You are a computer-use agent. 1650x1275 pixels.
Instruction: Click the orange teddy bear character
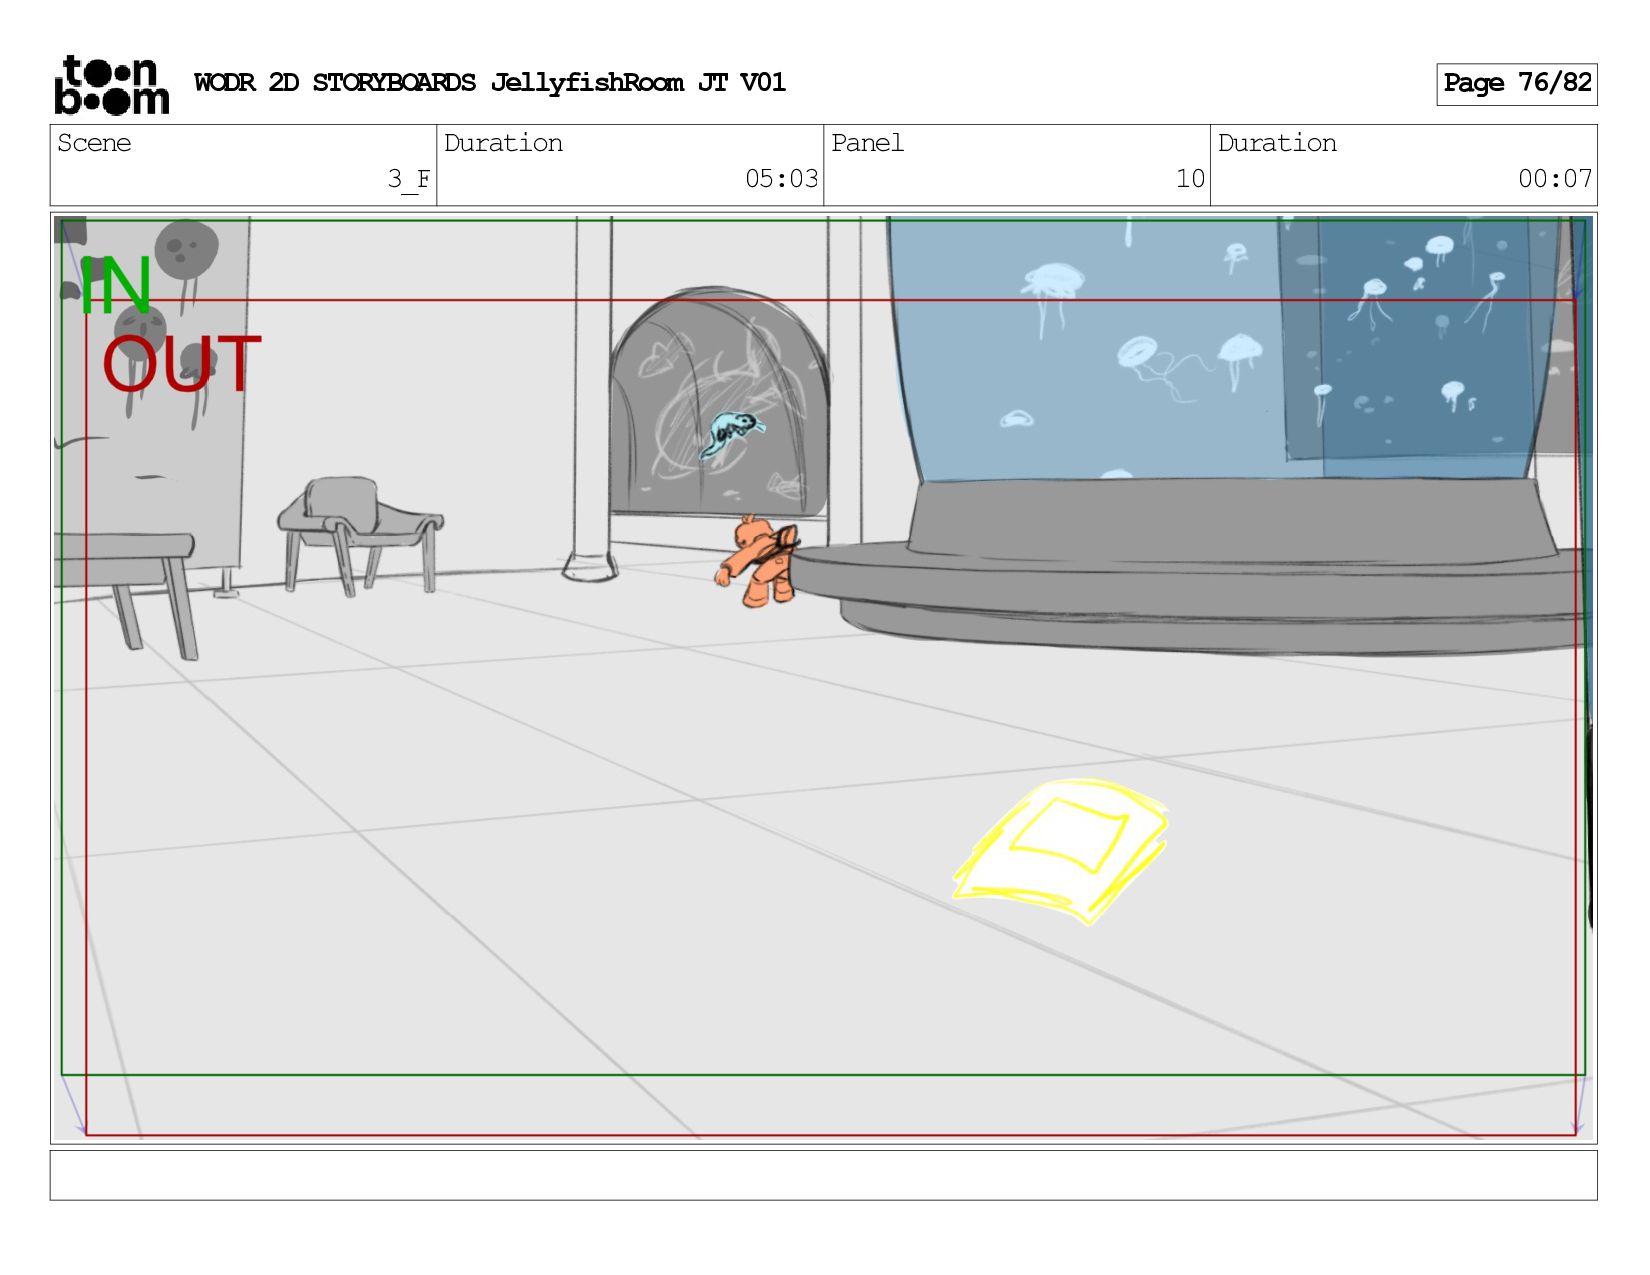[757, 561]
